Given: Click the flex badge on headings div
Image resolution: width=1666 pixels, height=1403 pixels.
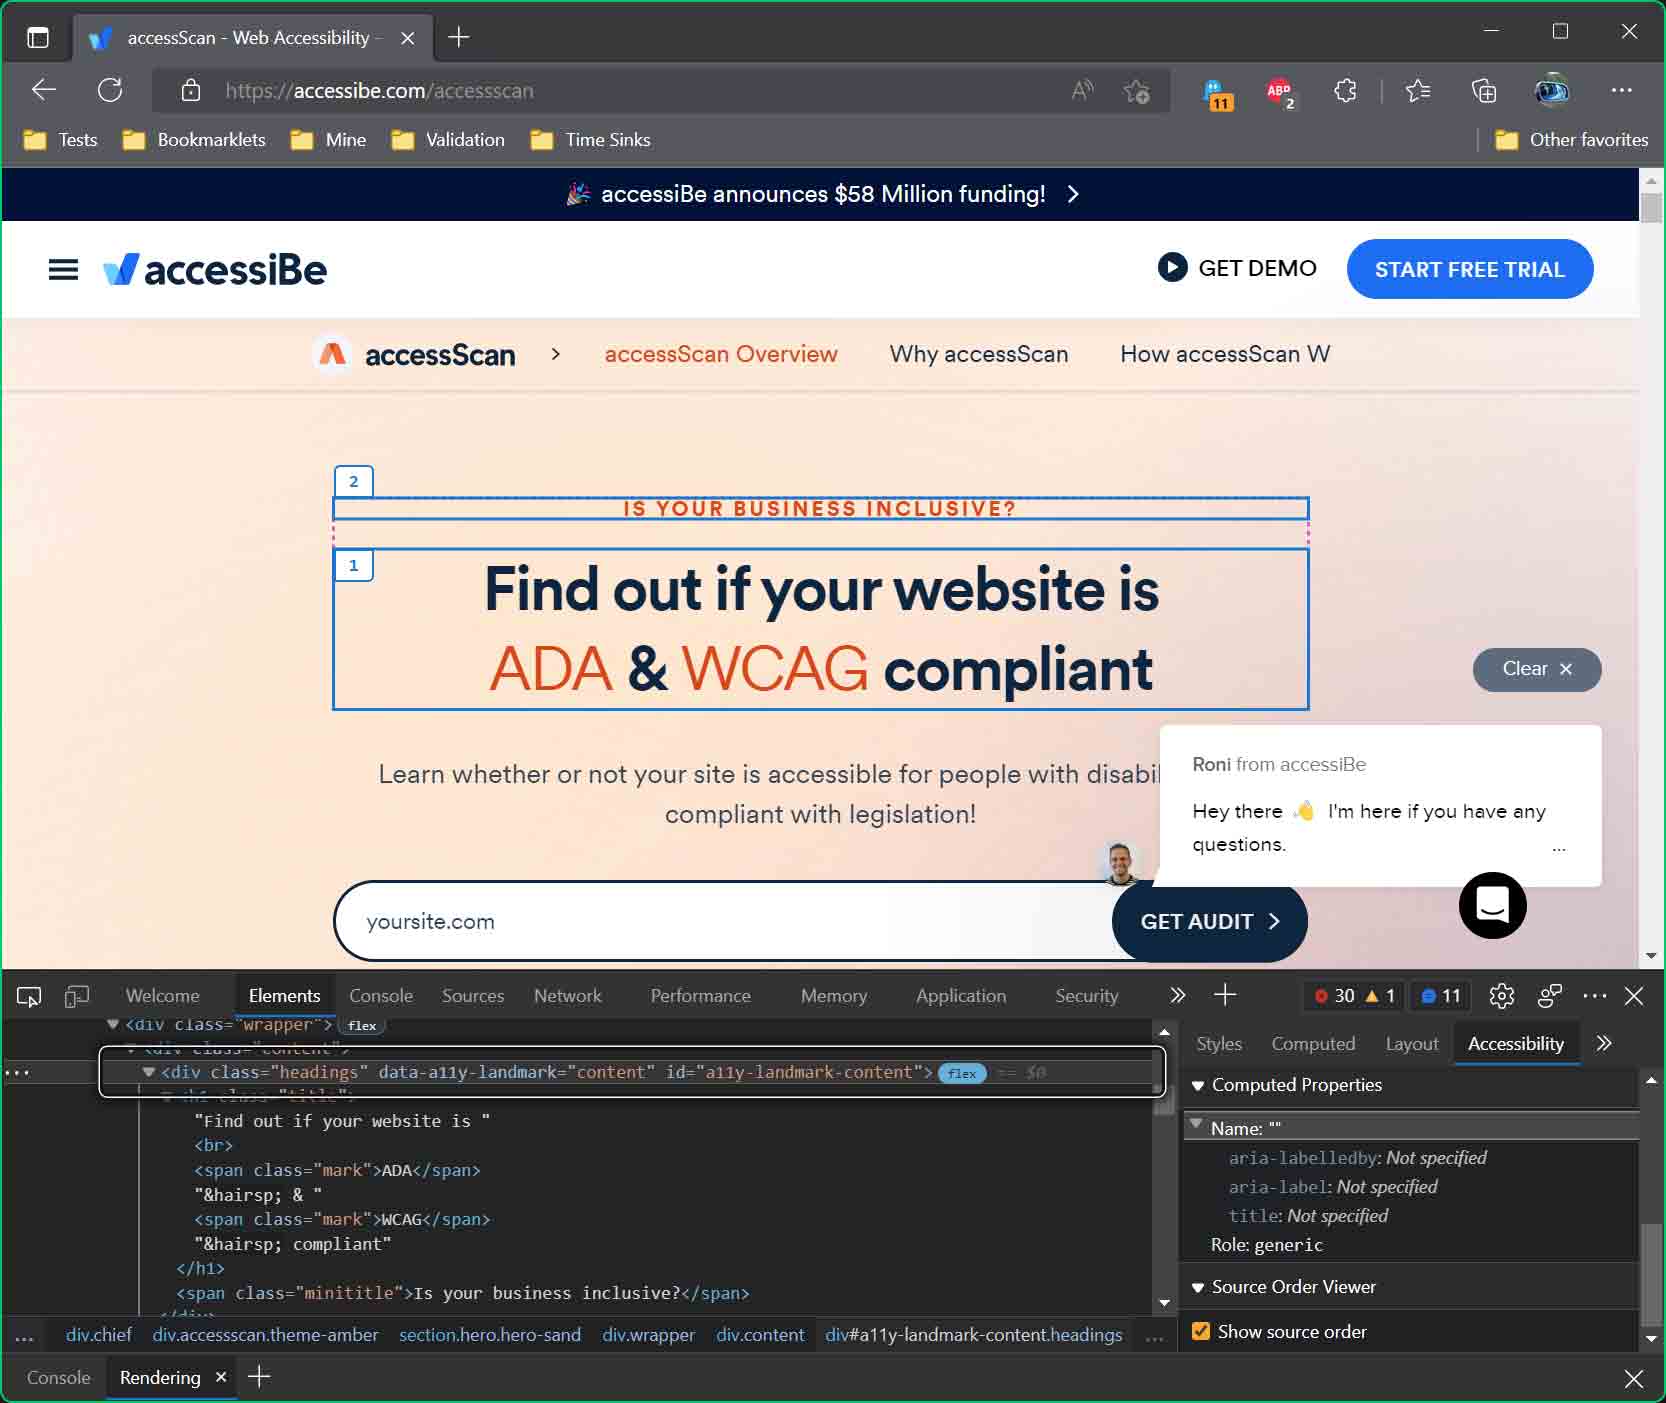Looking at the screenshot, I should tap(962, 1073).
